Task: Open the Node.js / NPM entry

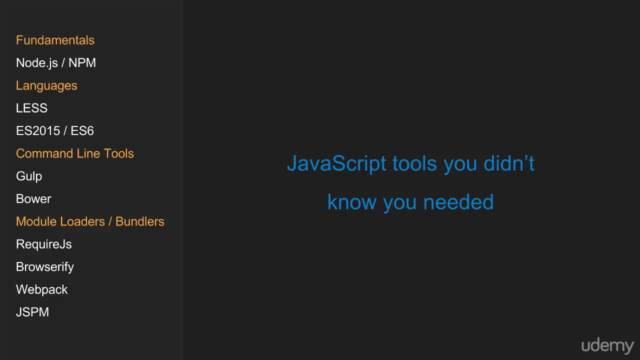Action: pyautogui.click(x=56, y=63)
